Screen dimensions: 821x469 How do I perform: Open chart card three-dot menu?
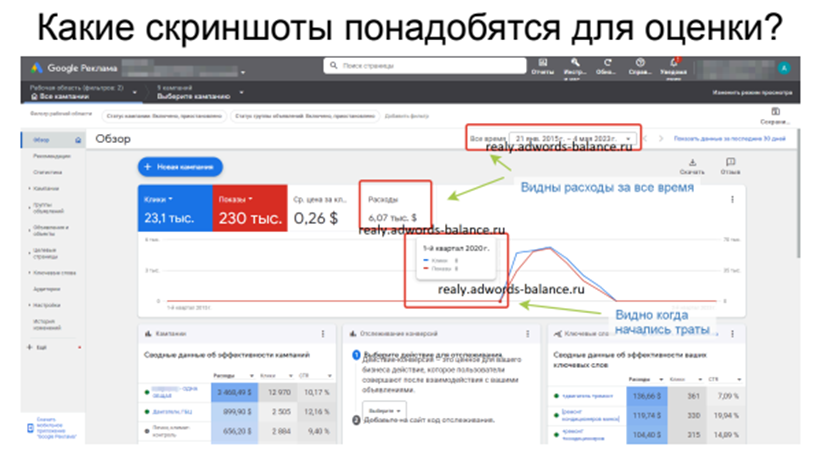click(x=732, y=199)
